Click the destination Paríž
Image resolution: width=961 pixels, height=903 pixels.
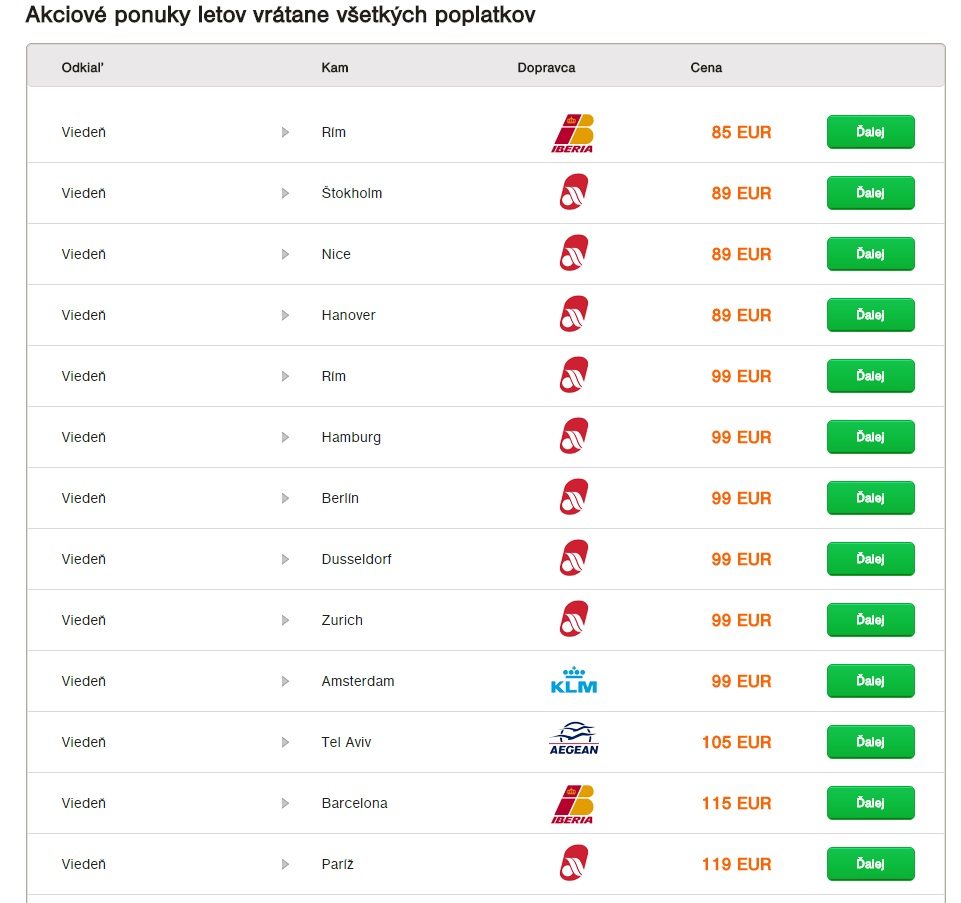tap(337, 864)
